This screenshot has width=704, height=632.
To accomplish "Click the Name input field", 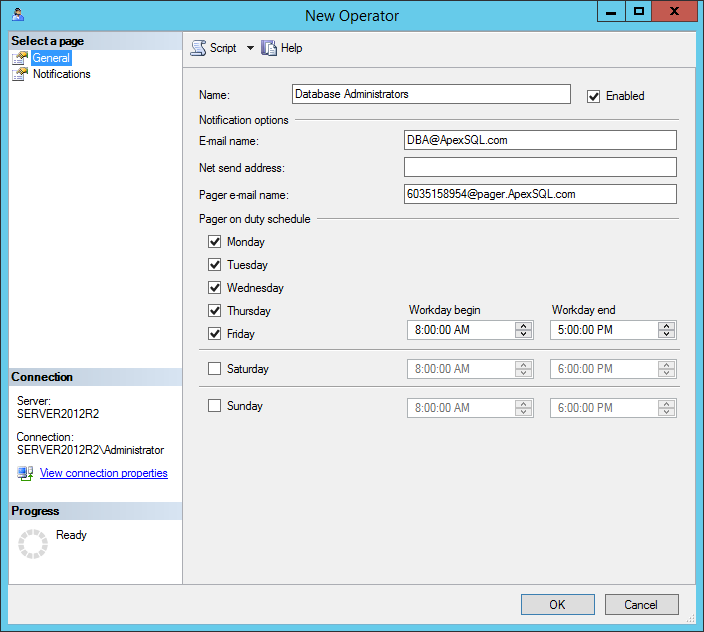I will [431, 94].
